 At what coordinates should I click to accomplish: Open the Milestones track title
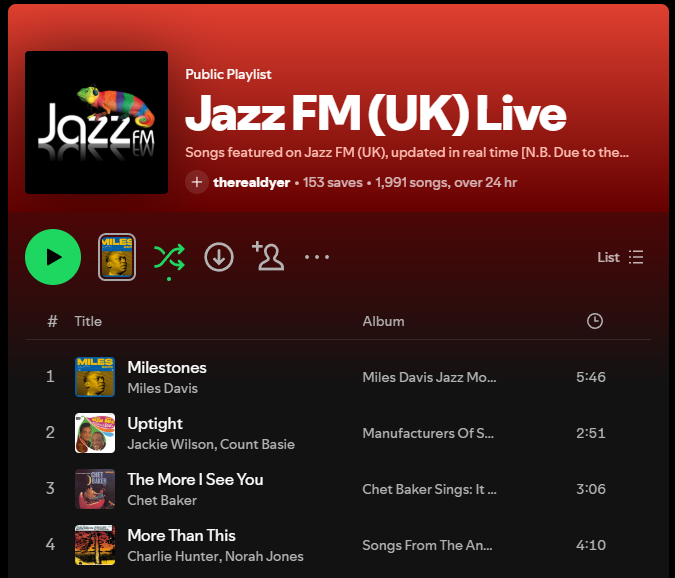tap(167, 368)
